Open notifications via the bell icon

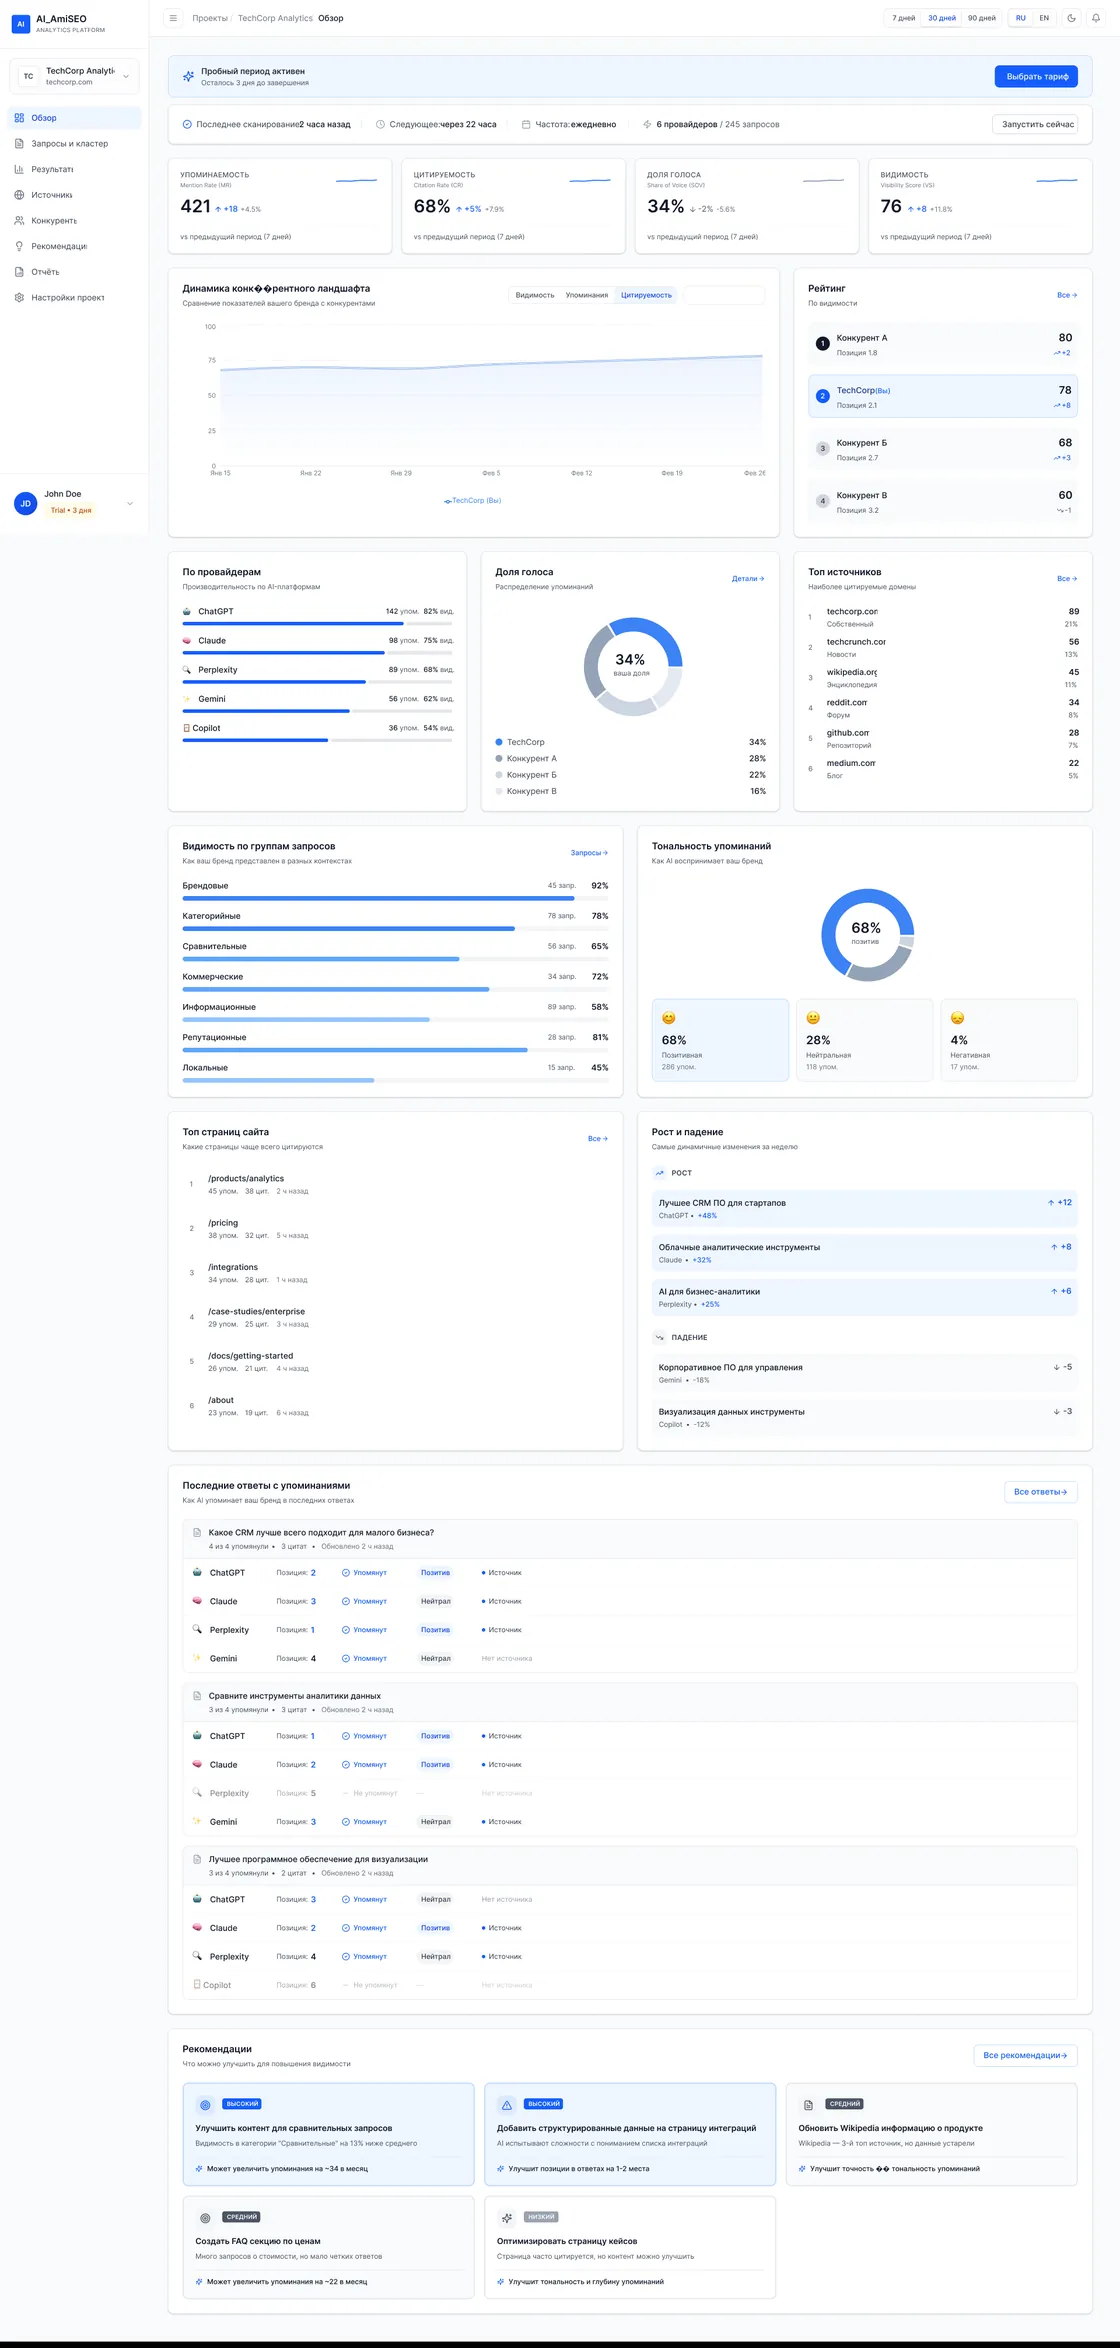[x=1097, y=18]
